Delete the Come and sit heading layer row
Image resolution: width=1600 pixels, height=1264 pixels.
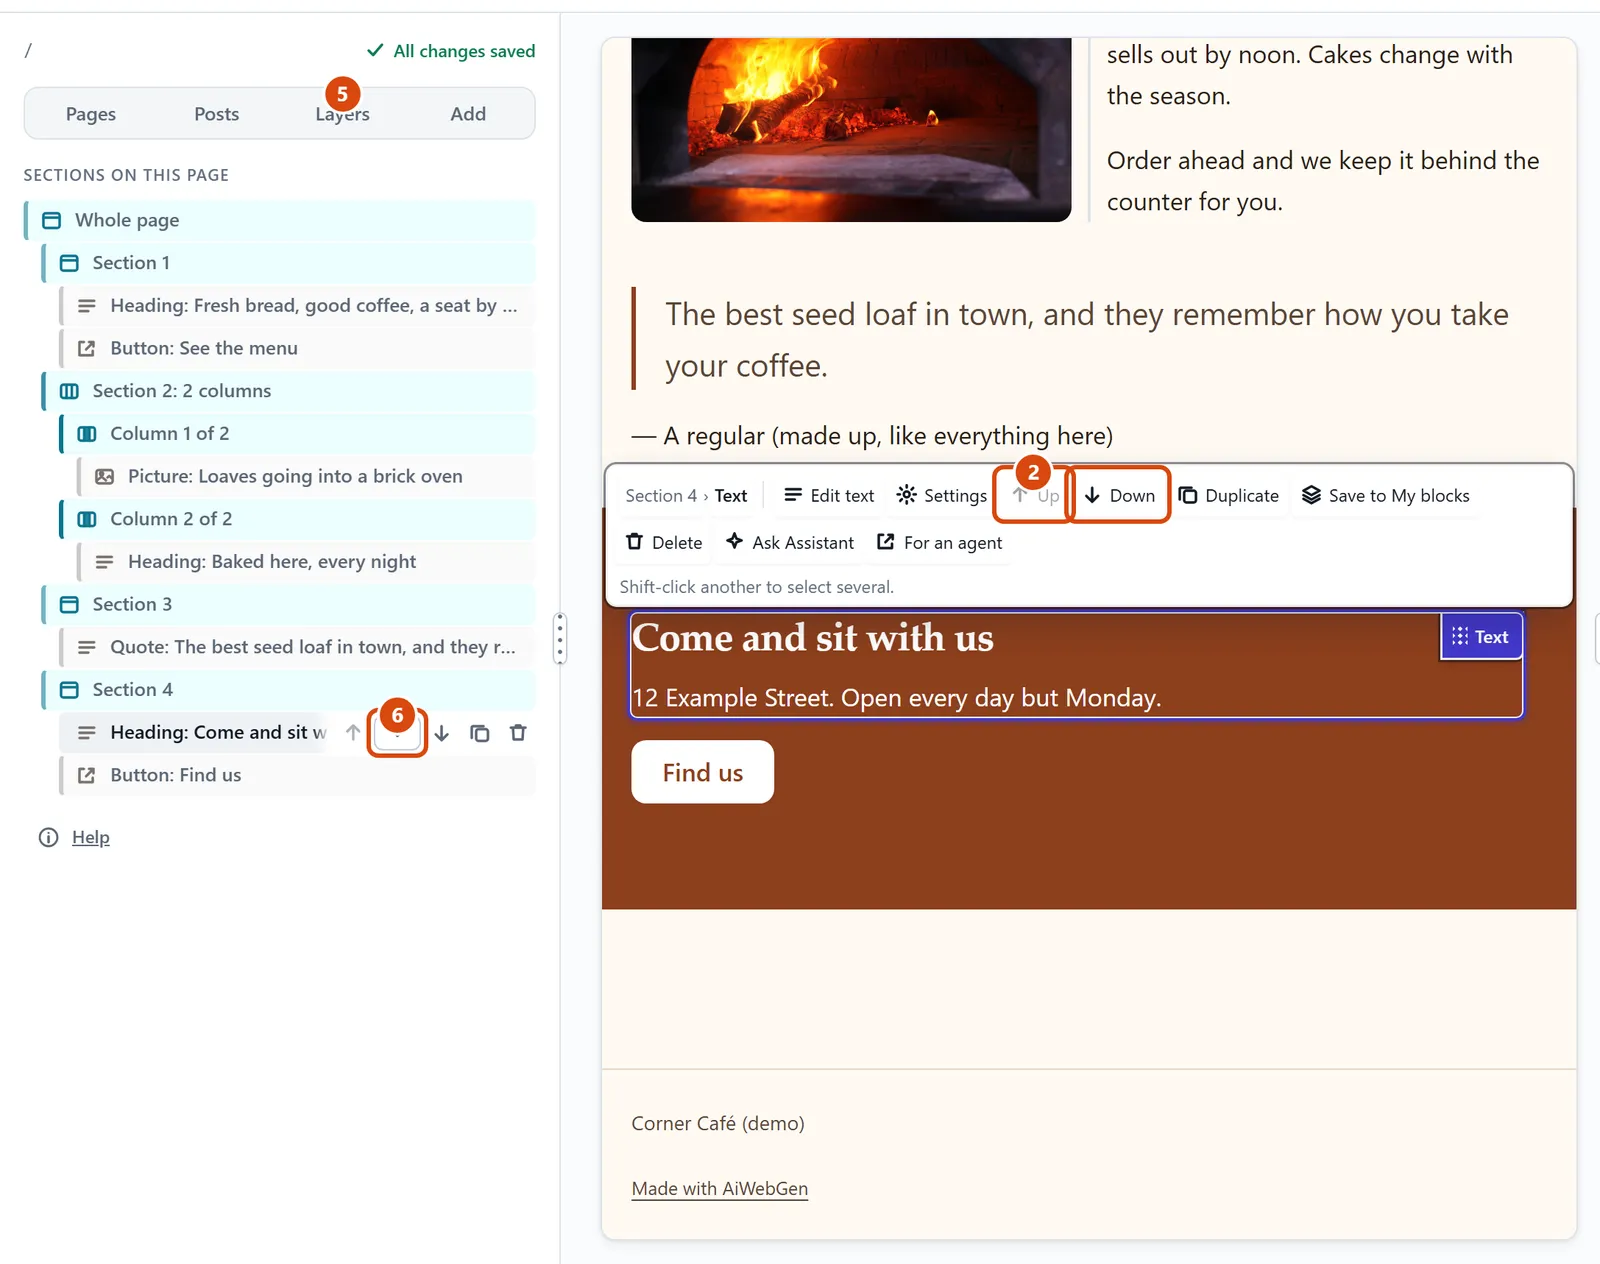coord(518,733)
